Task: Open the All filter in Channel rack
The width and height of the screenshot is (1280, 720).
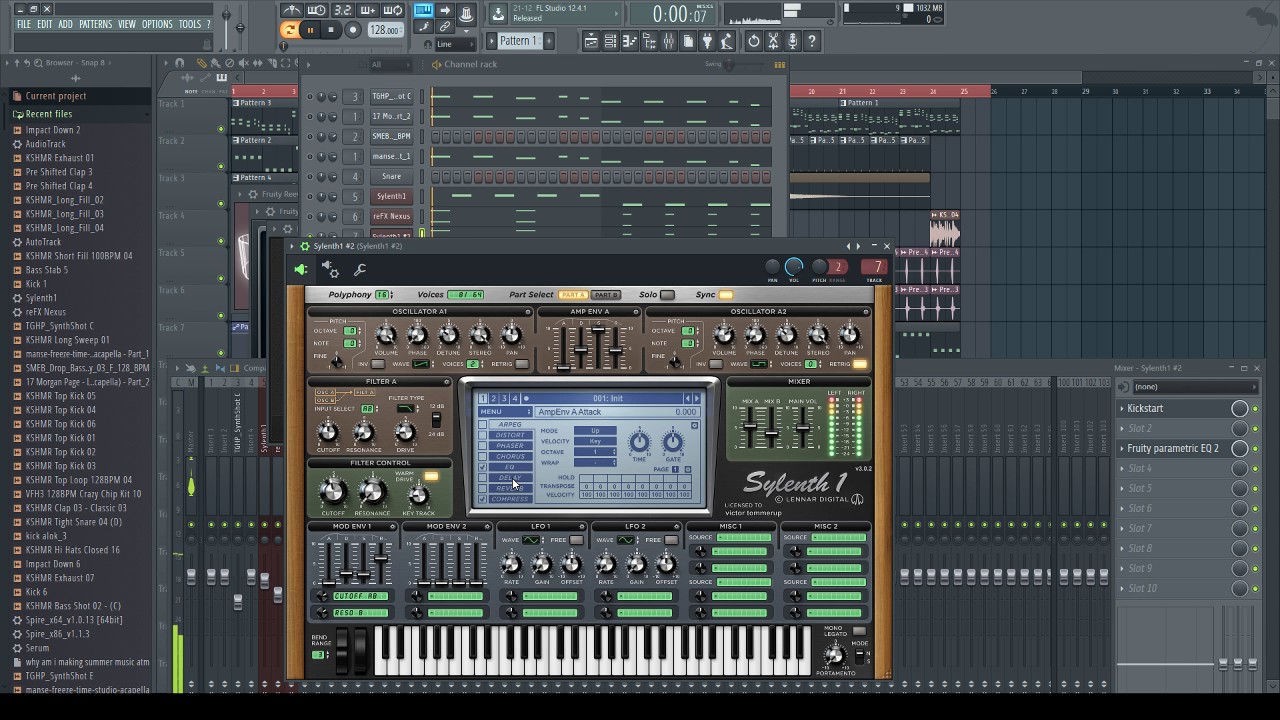Action: point(390,64)
